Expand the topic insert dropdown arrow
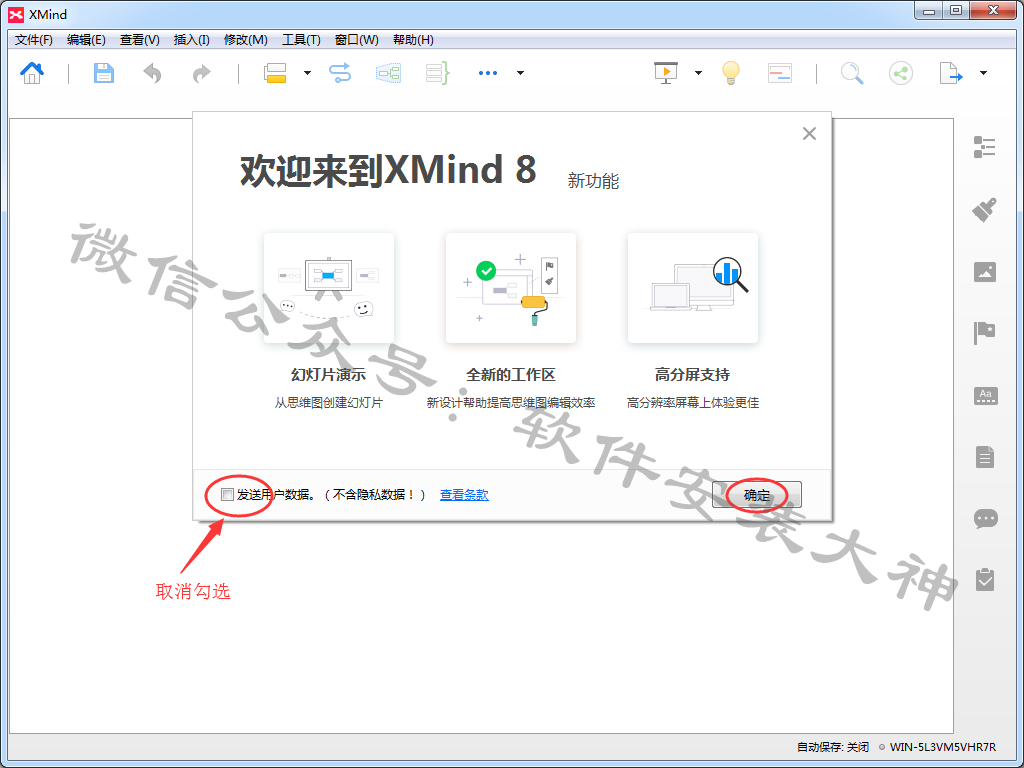Screen dimensions: 1024x768 pyautogui.click(x=307, y=73)
